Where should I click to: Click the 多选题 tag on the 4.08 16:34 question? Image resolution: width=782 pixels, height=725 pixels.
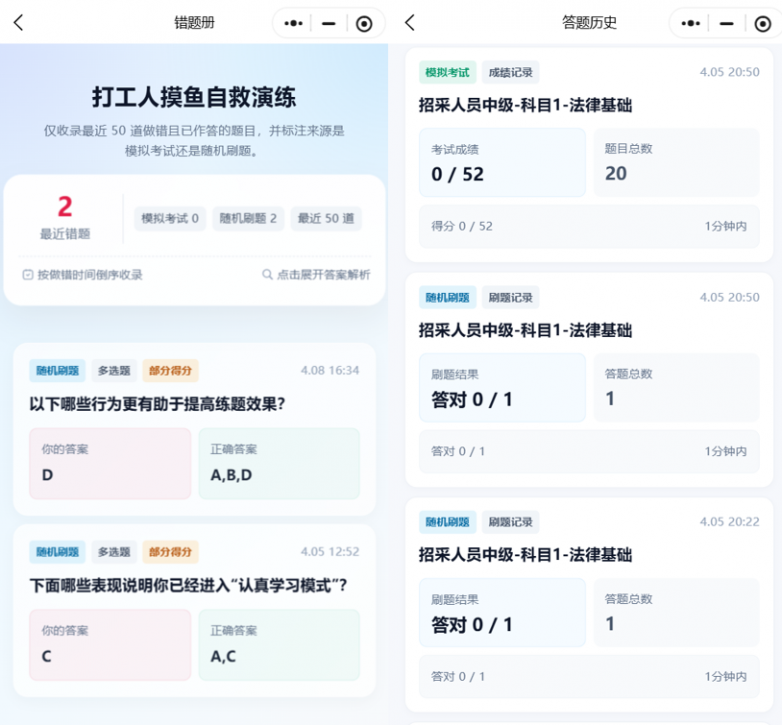pyautogui.click(x=114, y=370)
